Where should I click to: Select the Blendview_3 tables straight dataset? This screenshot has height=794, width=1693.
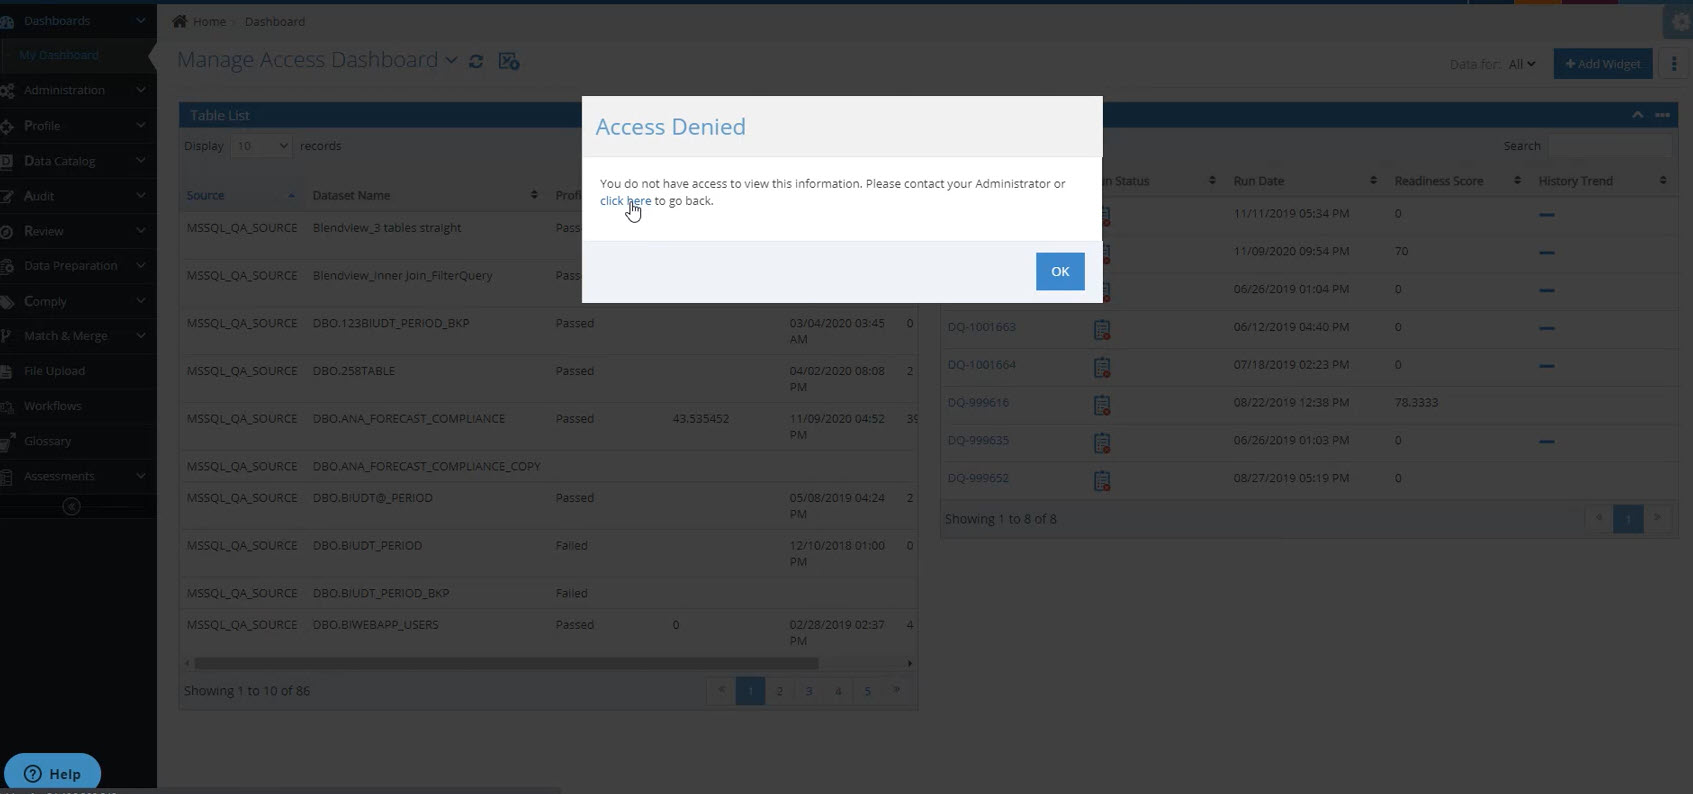[x=387, y=228]
